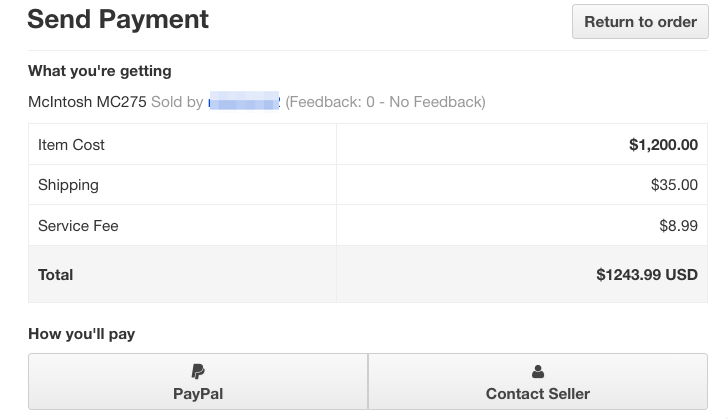Click the $1,200.00 item cost amount

click(x=663, y=145)
